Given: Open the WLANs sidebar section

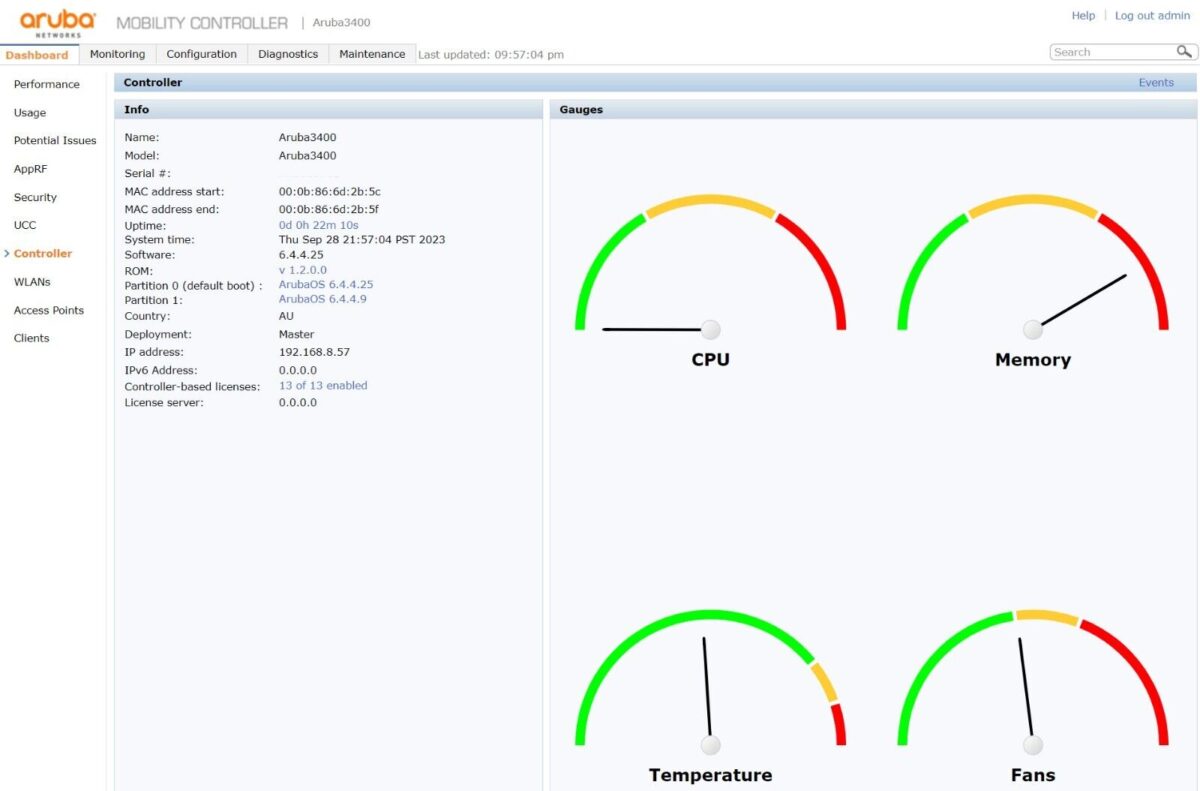Looking at the screenshot, I should 32,282.
